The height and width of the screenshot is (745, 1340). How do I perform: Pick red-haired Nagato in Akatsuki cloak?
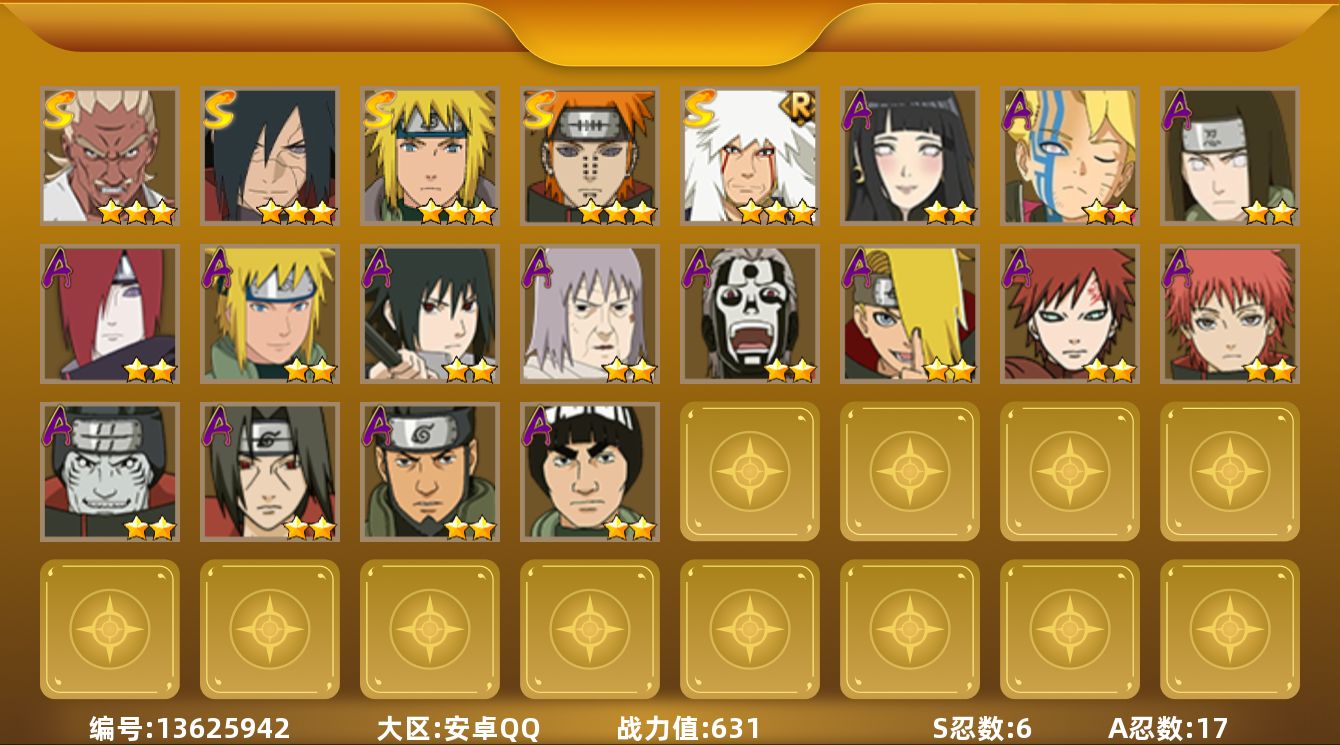pyautogui.click(x=110, y=314)
